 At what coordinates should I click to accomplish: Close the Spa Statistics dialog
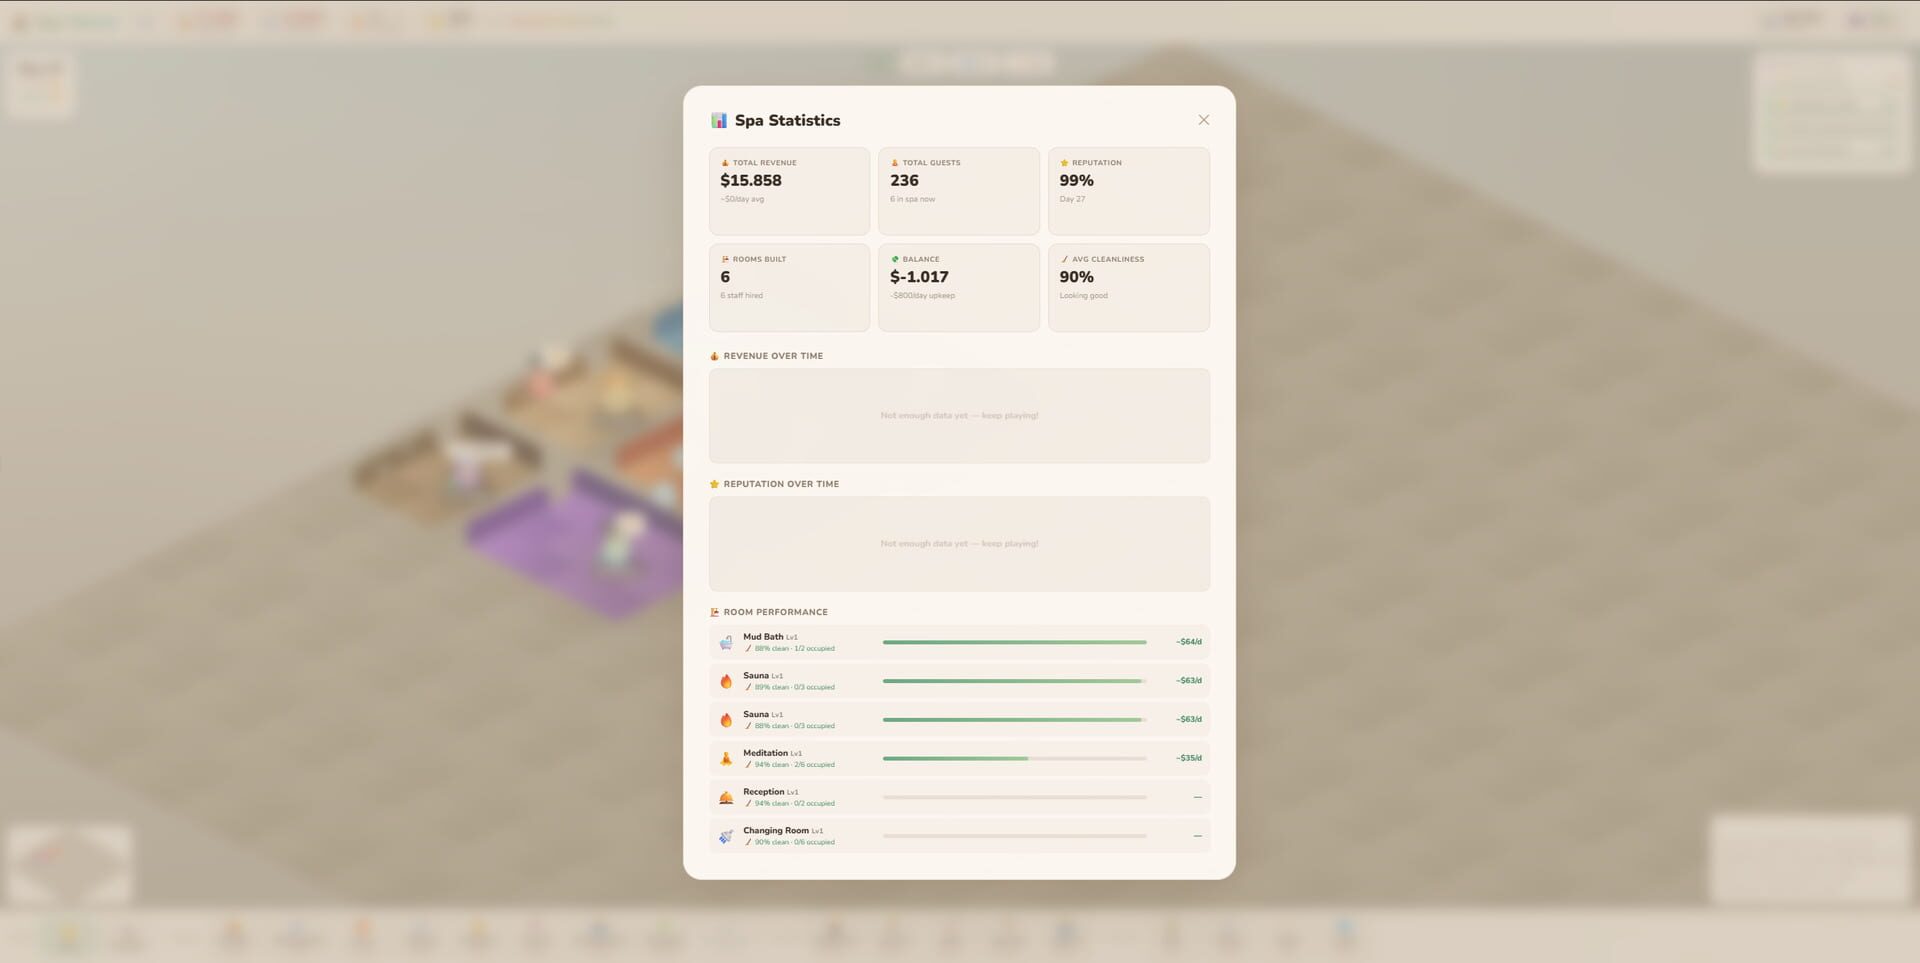(x=1203, y=119)
